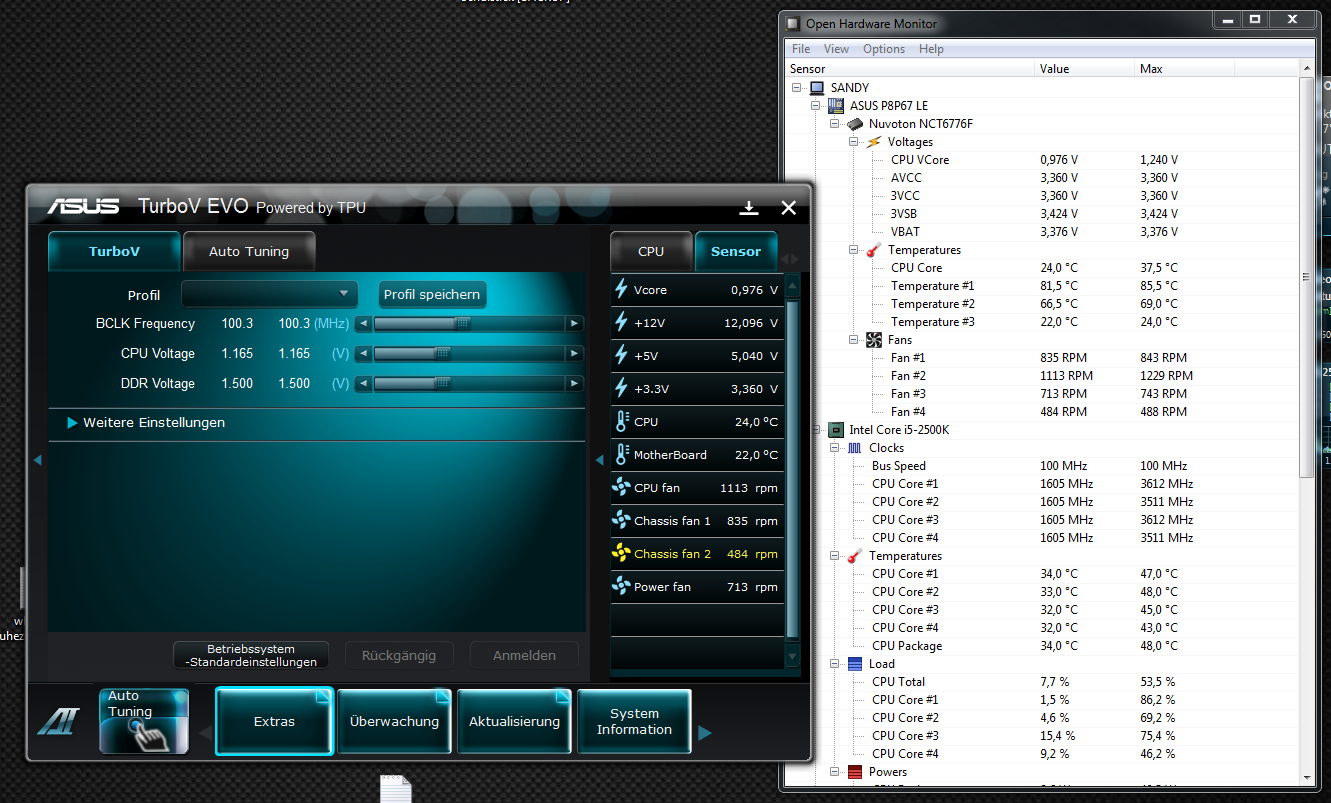This screenshot has height=803, width=1331.
Task: Click the Aktualisierung button
Action: click(x=514, y=721)
